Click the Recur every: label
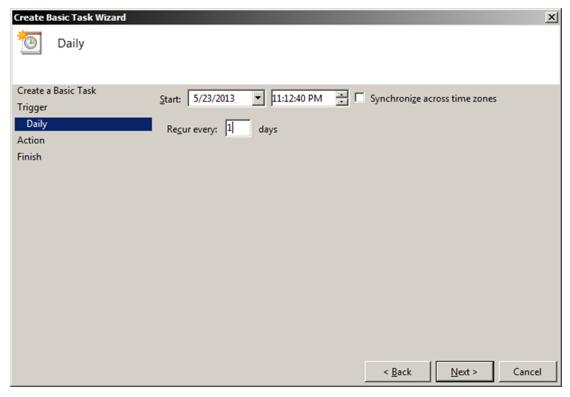Image resolution: width=570 pixels, height=397 pixels. pyautogui.click(x=192, y=129)
